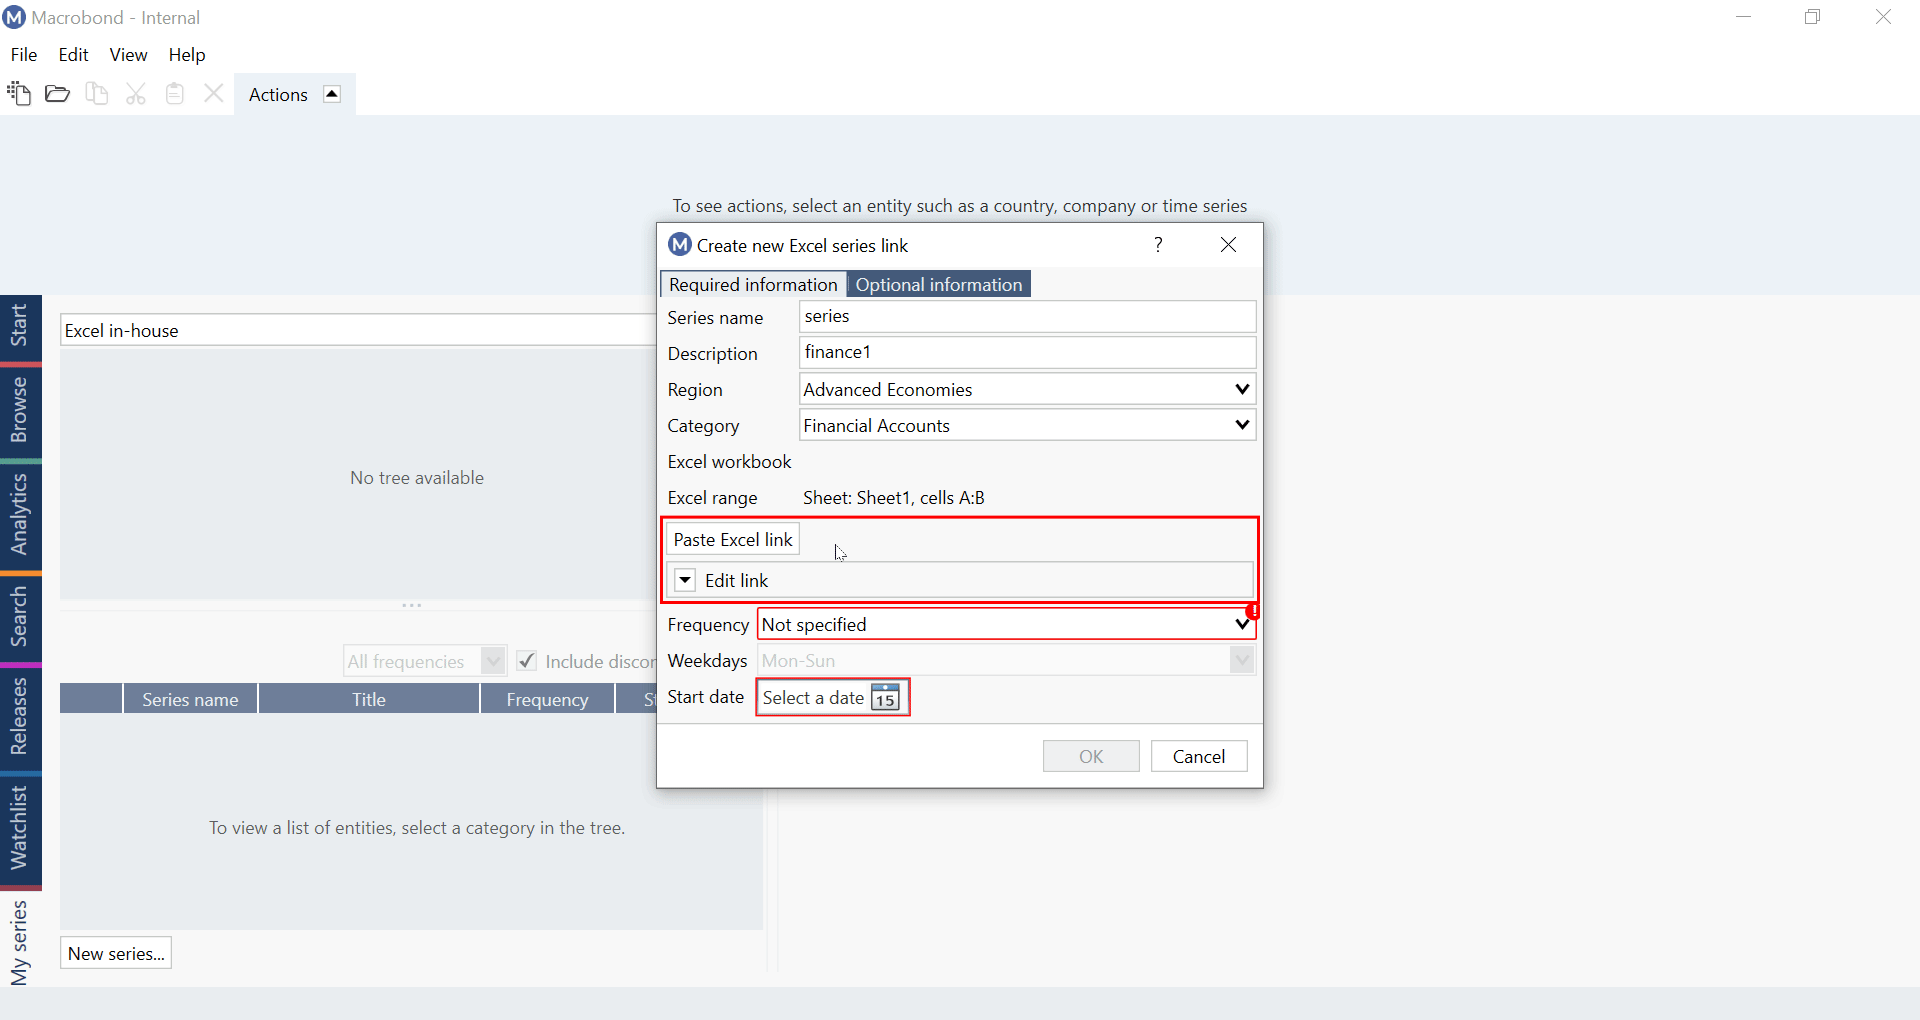This screenshot has width=1920, height=1020.
Task: Sort by Series name column header
Action: click(x=190, y=699)
